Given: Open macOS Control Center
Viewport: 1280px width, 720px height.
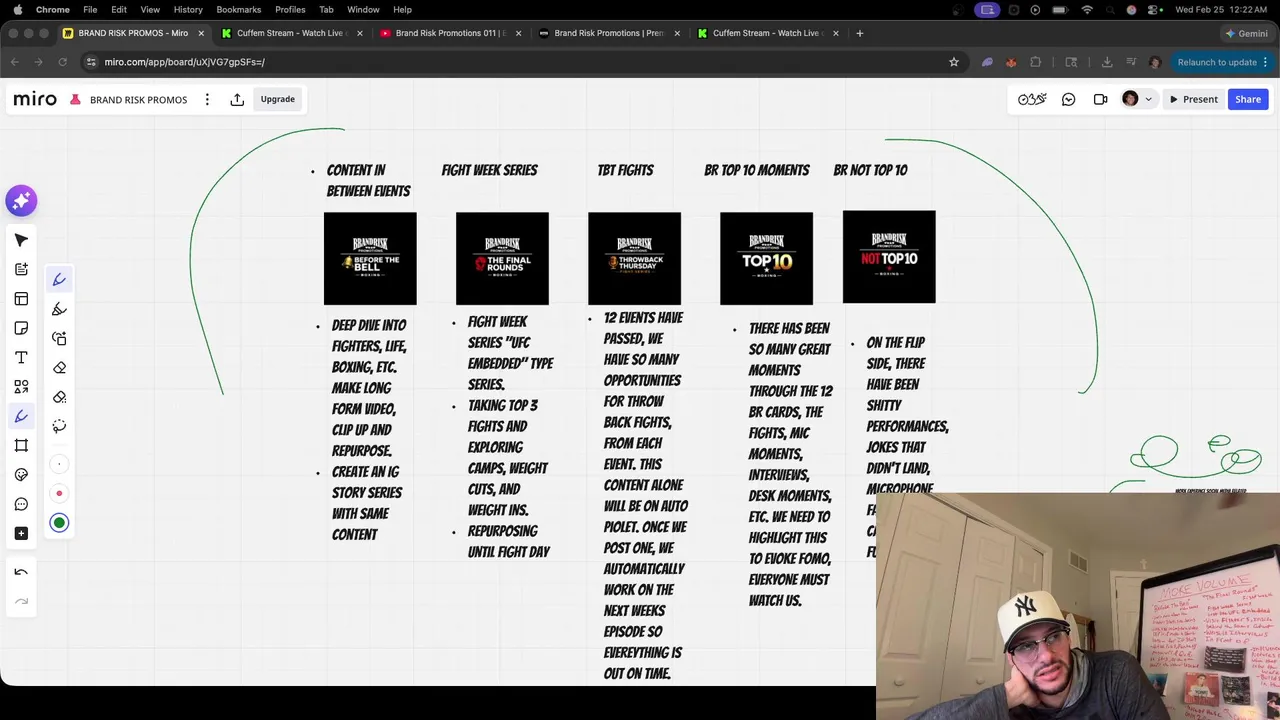Looking at the screenshot, I should point(1154,9).
